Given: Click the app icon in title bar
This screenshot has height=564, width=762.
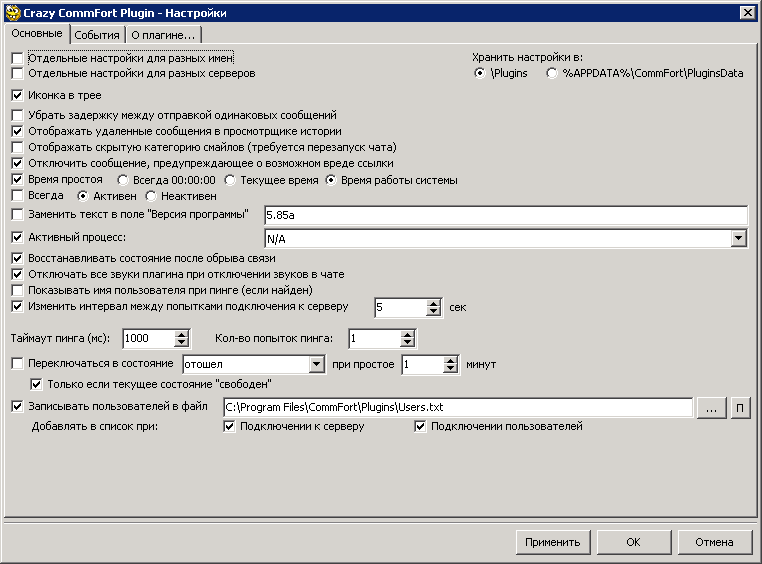Looking at the screenshot, I should (12, 12).
